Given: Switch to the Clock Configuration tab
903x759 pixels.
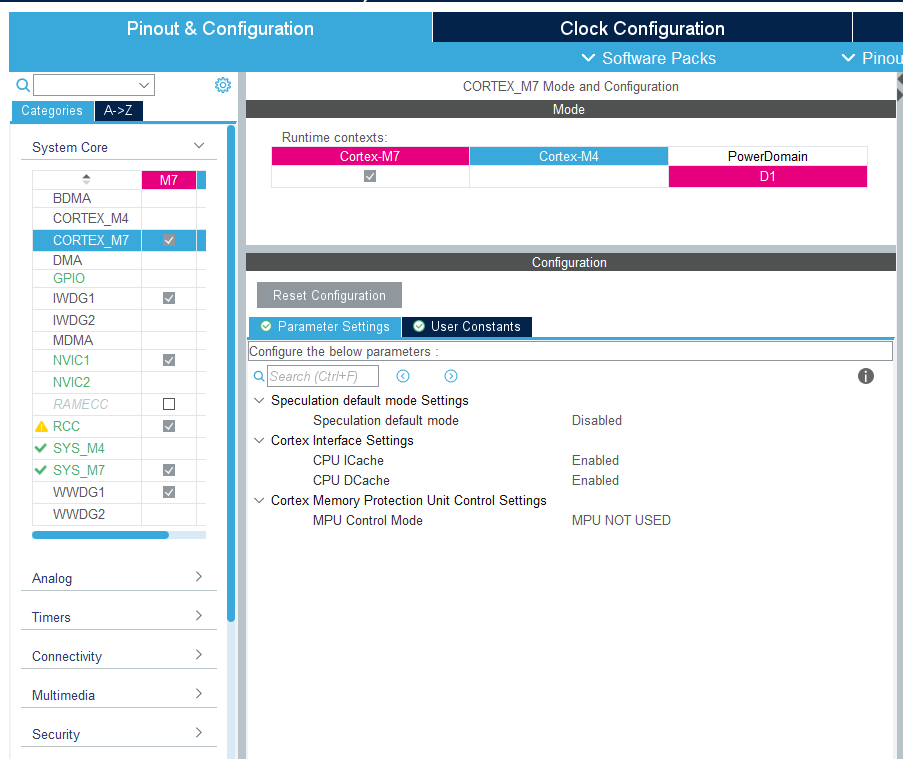Looking at the screenshot, I should (641, 28).
